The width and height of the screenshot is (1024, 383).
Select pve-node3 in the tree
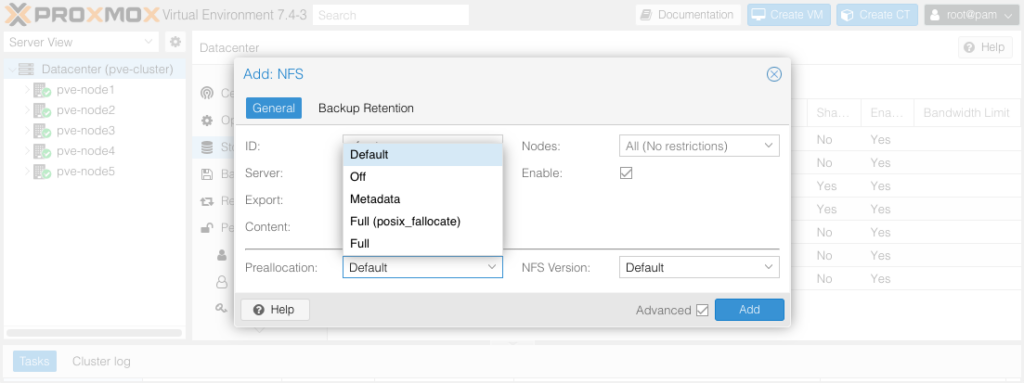tap(86, 131)
